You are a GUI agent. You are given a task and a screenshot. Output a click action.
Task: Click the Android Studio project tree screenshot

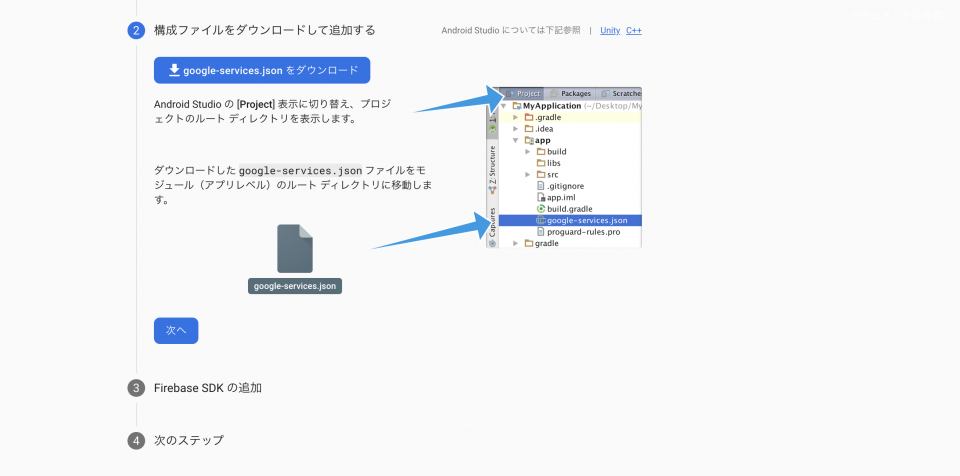click(564, 167)
